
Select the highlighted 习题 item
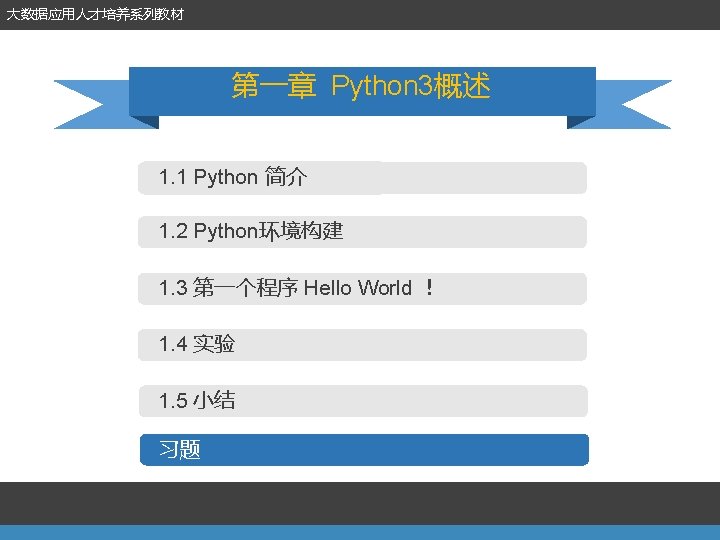364,450
